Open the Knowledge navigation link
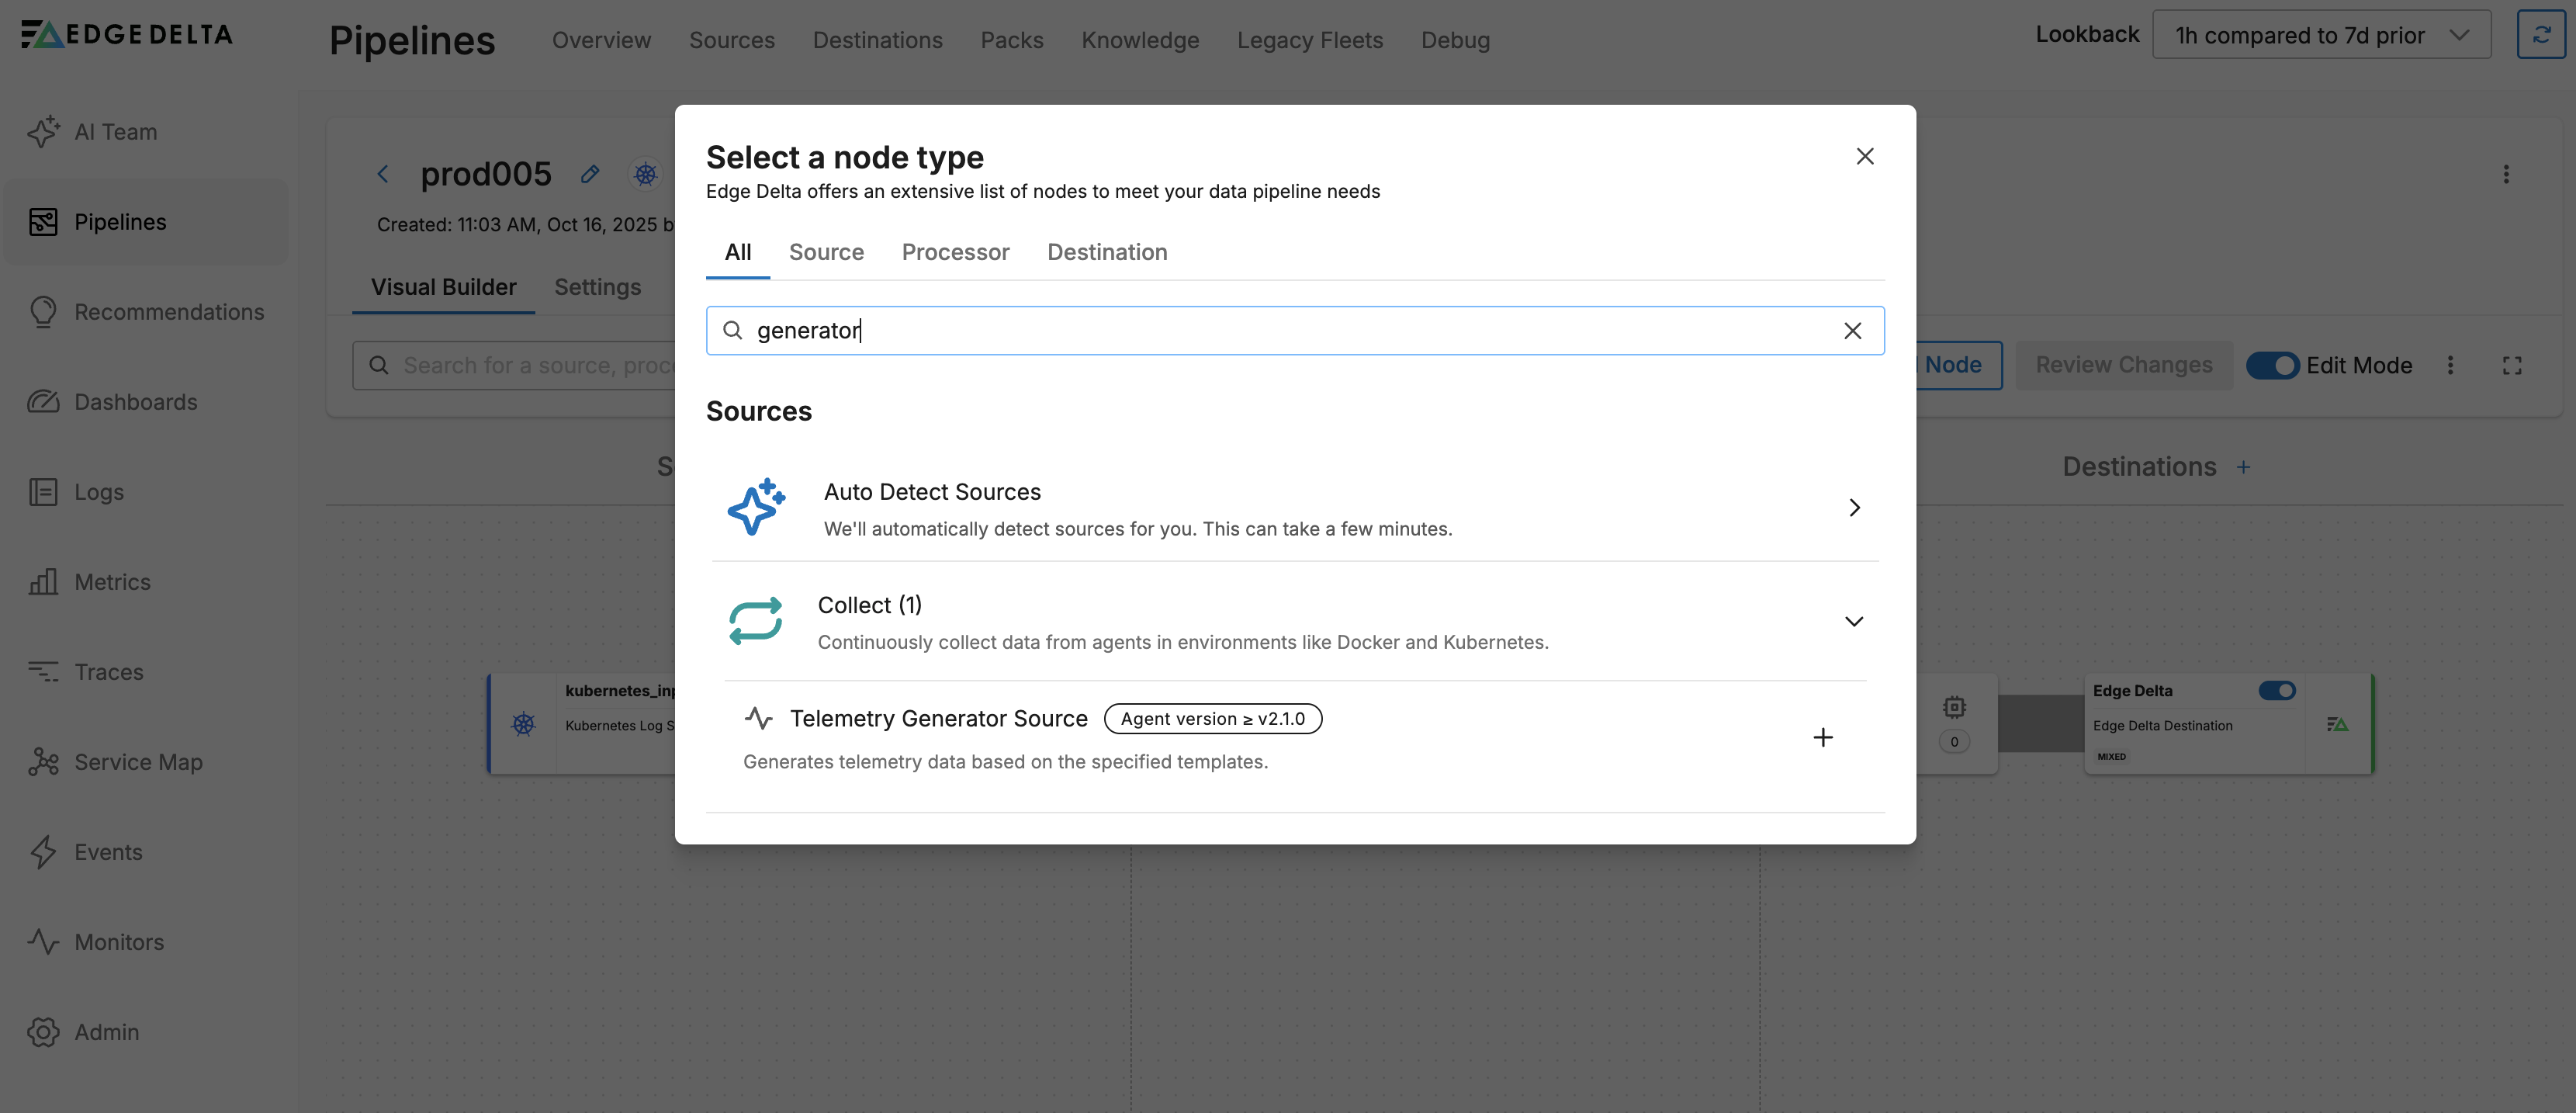Screen dimensions: 2576x1113 [x=1139, y=40]
